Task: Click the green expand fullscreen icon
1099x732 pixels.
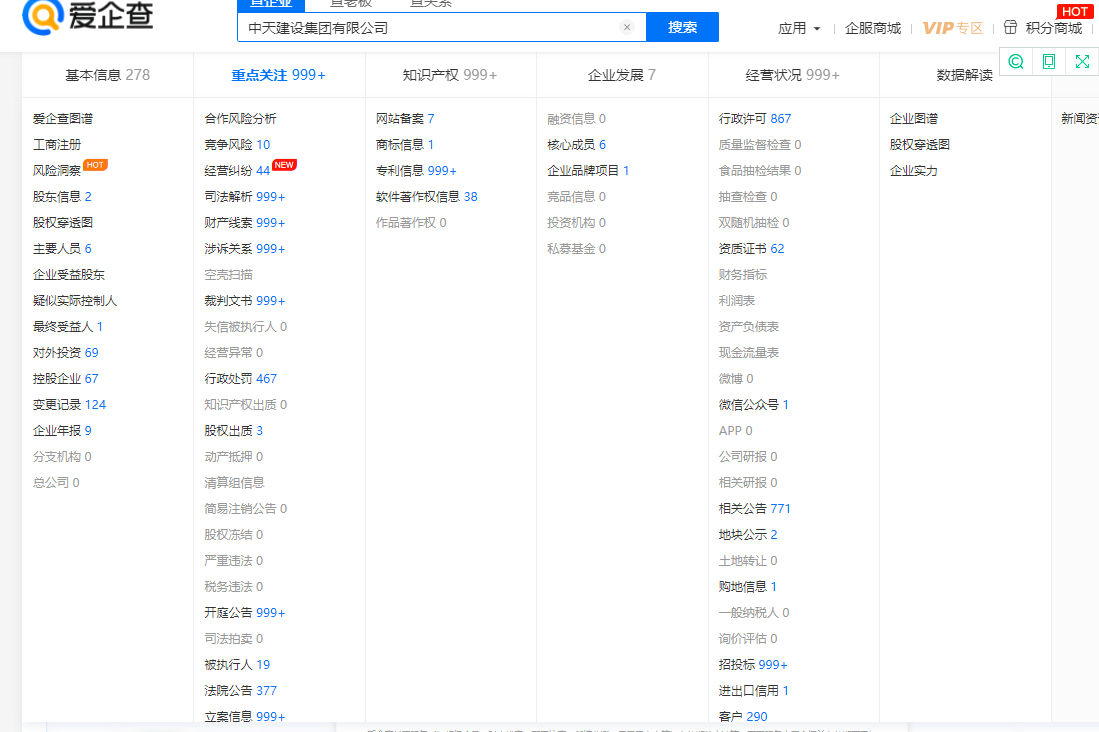Action: [1082, 62]
